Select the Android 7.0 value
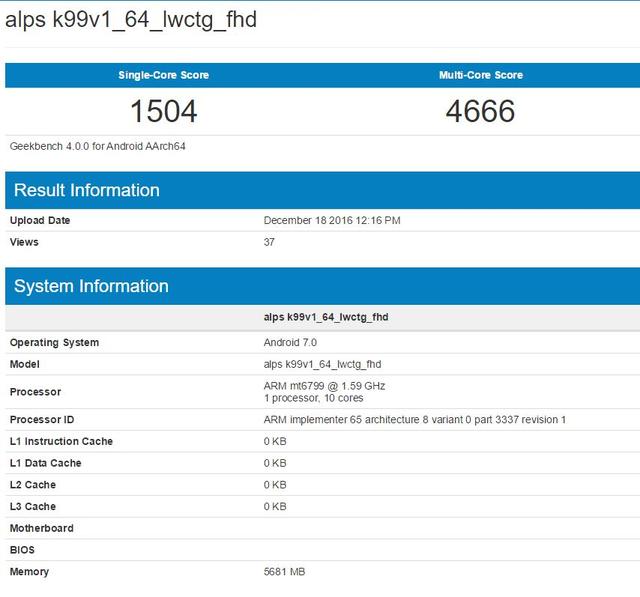 coord(290,342)
